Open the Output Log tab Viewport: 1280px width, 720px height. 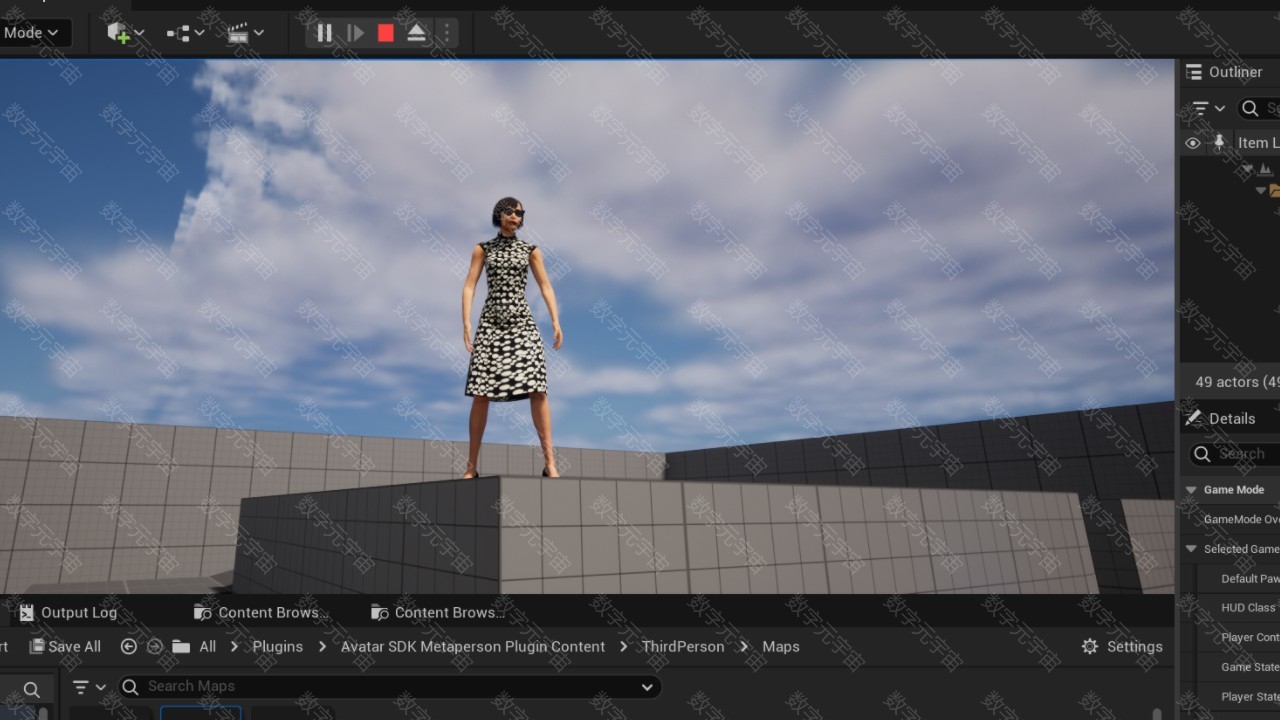tap(68, 612)
